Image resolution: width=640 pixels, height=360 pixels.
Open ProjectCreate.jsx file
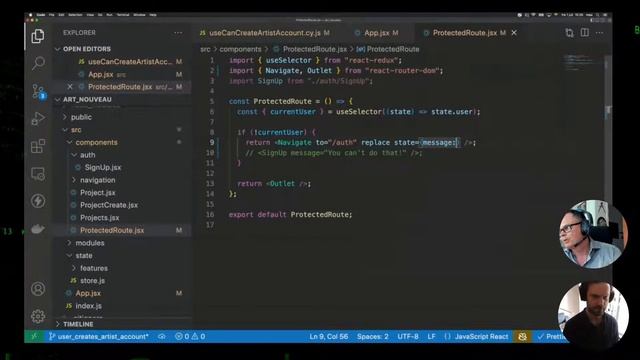click(109, 205)
